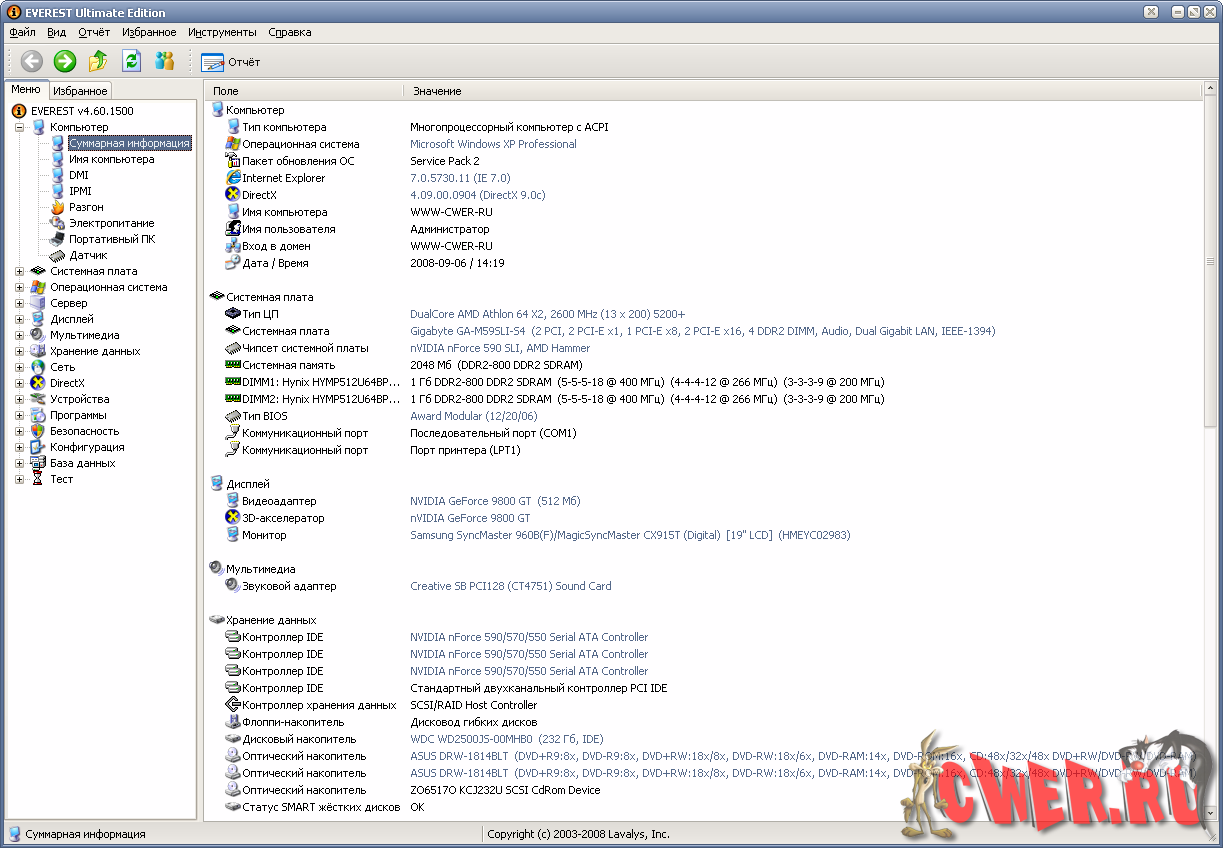Click the Refresh toolbar icon
Screen dimensions: 1223x848
pyautogui.click(x=131, y=61)
